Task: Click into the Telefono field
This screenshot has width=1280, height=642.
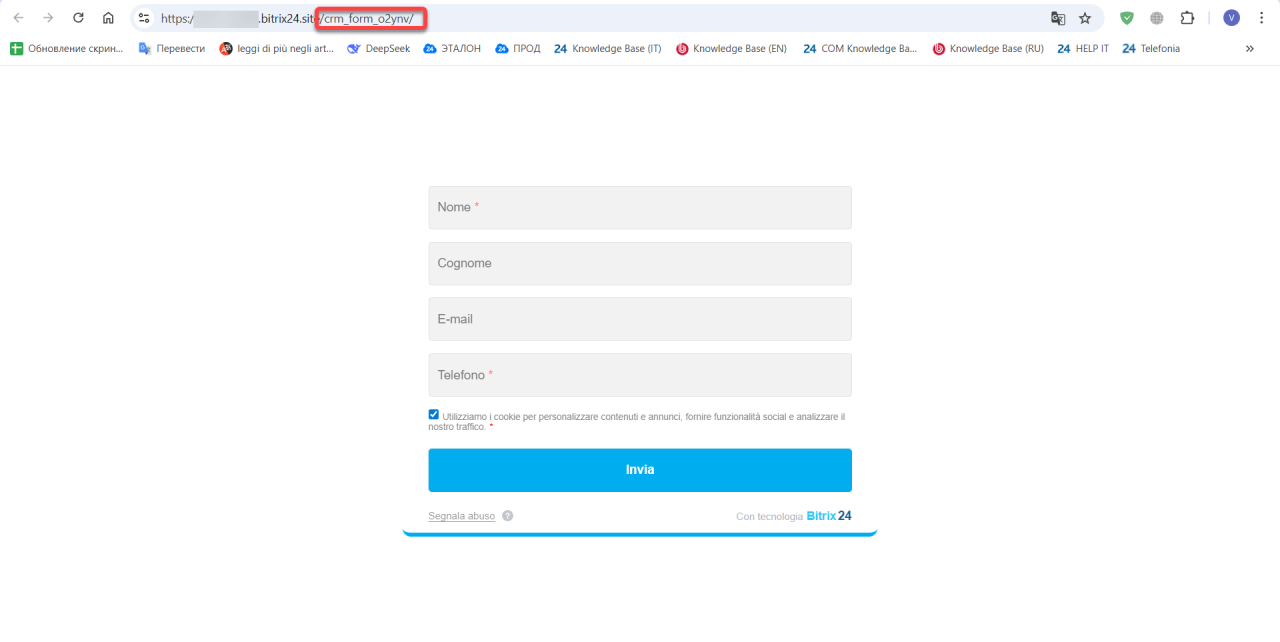Action: [640, 375]
